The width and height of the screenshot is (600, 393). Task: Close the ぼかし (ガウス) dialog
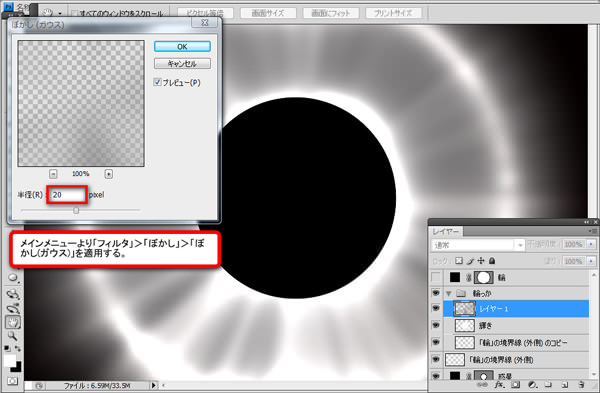pos(205,23)
